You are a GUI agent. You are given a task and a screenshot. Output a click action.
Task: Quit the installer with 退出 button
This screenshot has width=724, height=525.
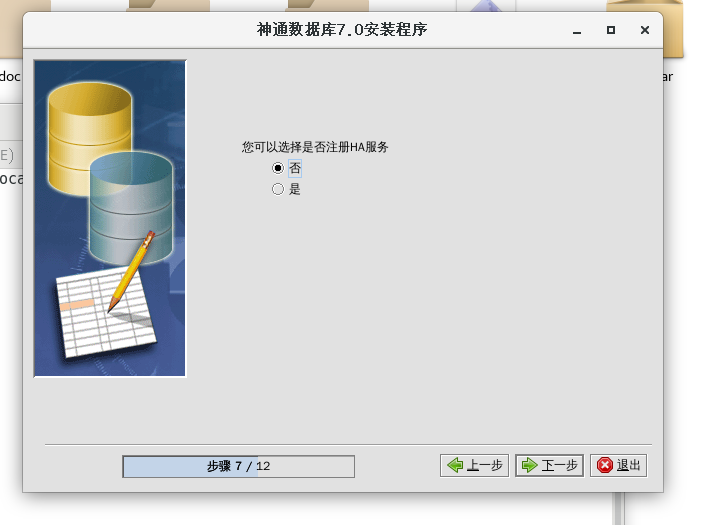[x=618, y=465]
